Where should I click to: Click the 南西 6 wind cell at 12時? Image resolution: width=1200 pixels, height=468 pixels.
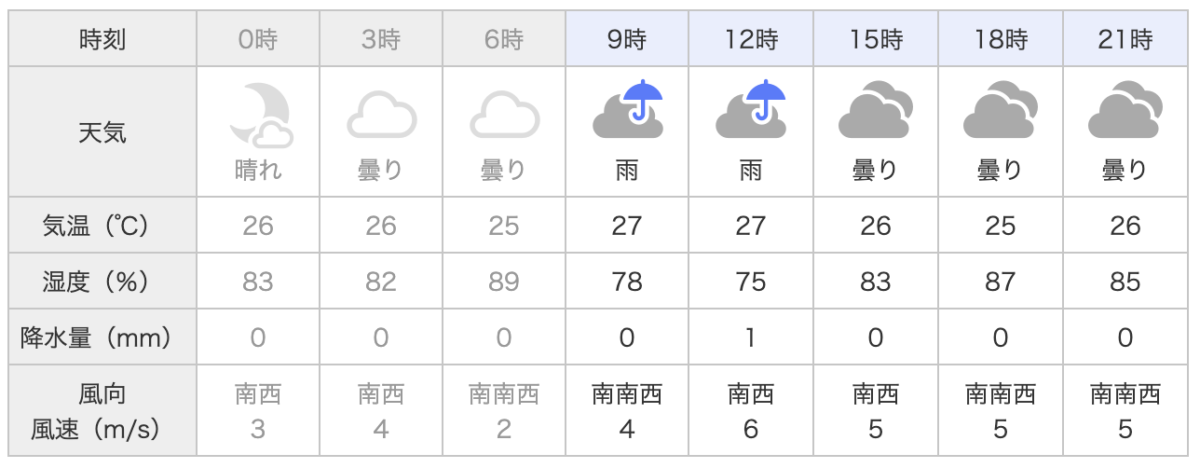751,411
